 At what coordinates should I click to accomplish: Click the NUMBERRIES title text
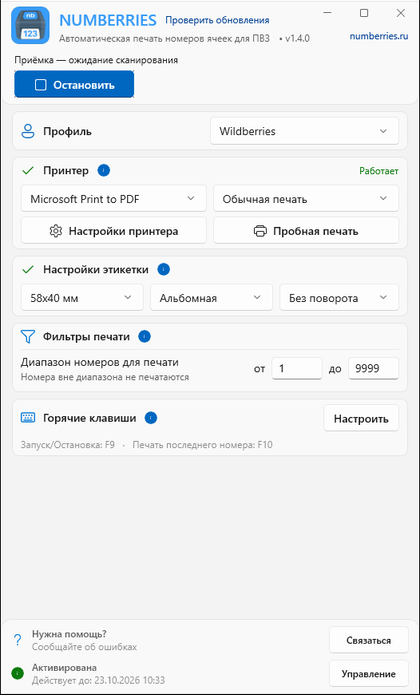pos(108,20)
